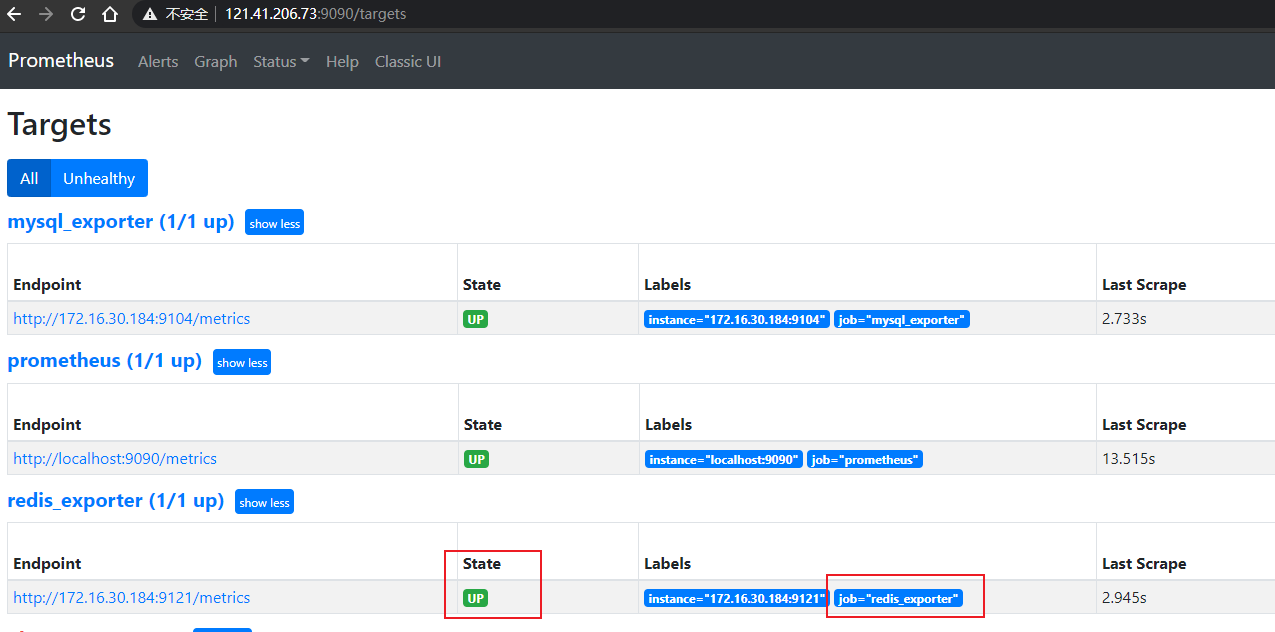The image size is (1275, 632).
Task: Click the UP badge in mysql_exporter row
Action: pyautogui.click(x=476, y=320)
